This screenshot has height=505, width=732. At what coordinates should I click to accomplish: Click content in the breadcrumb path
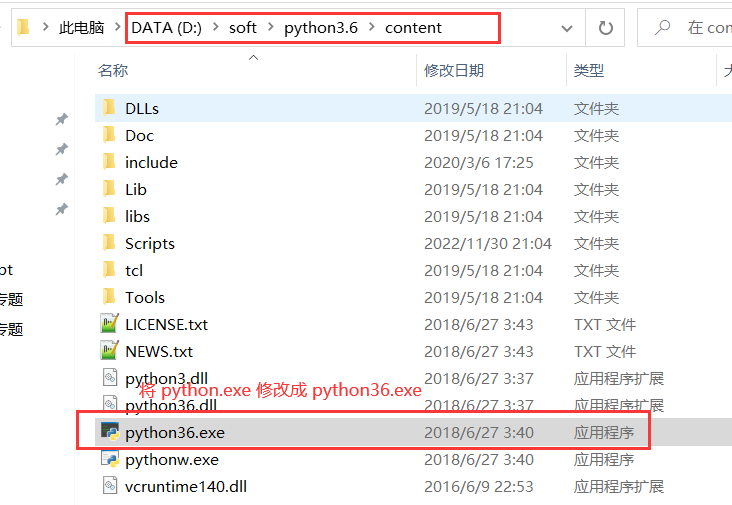413,28
